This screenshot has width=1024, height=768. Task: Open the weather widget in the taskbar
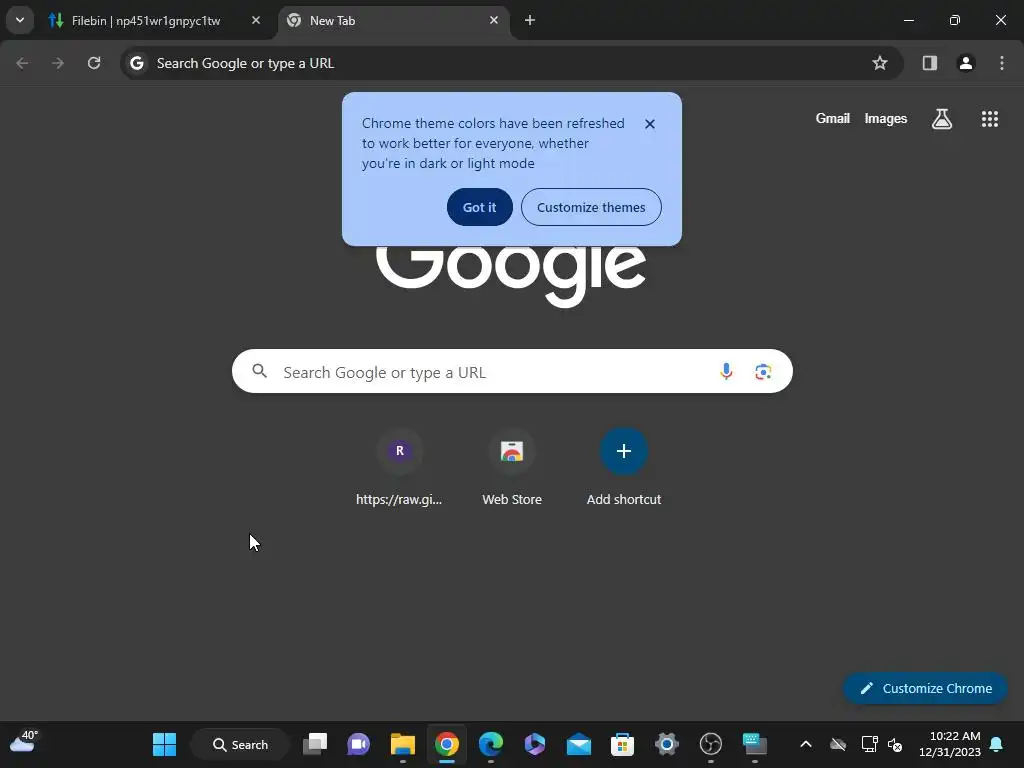point(24,743)
